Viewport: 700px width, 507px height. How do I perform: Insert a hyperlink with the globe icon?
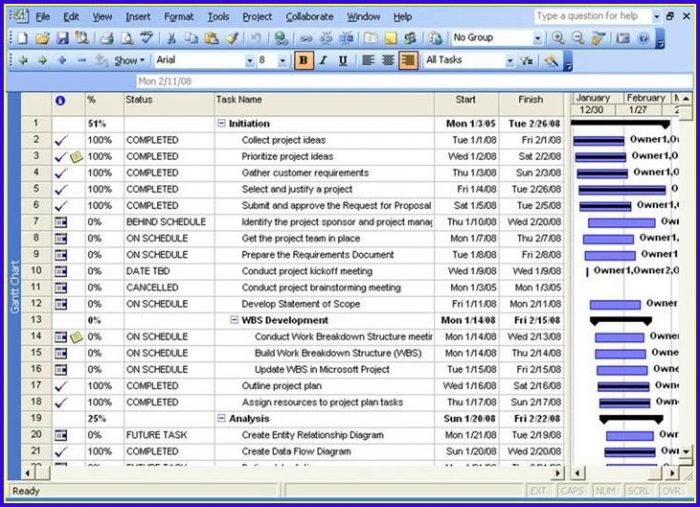(x=281, y=38)
